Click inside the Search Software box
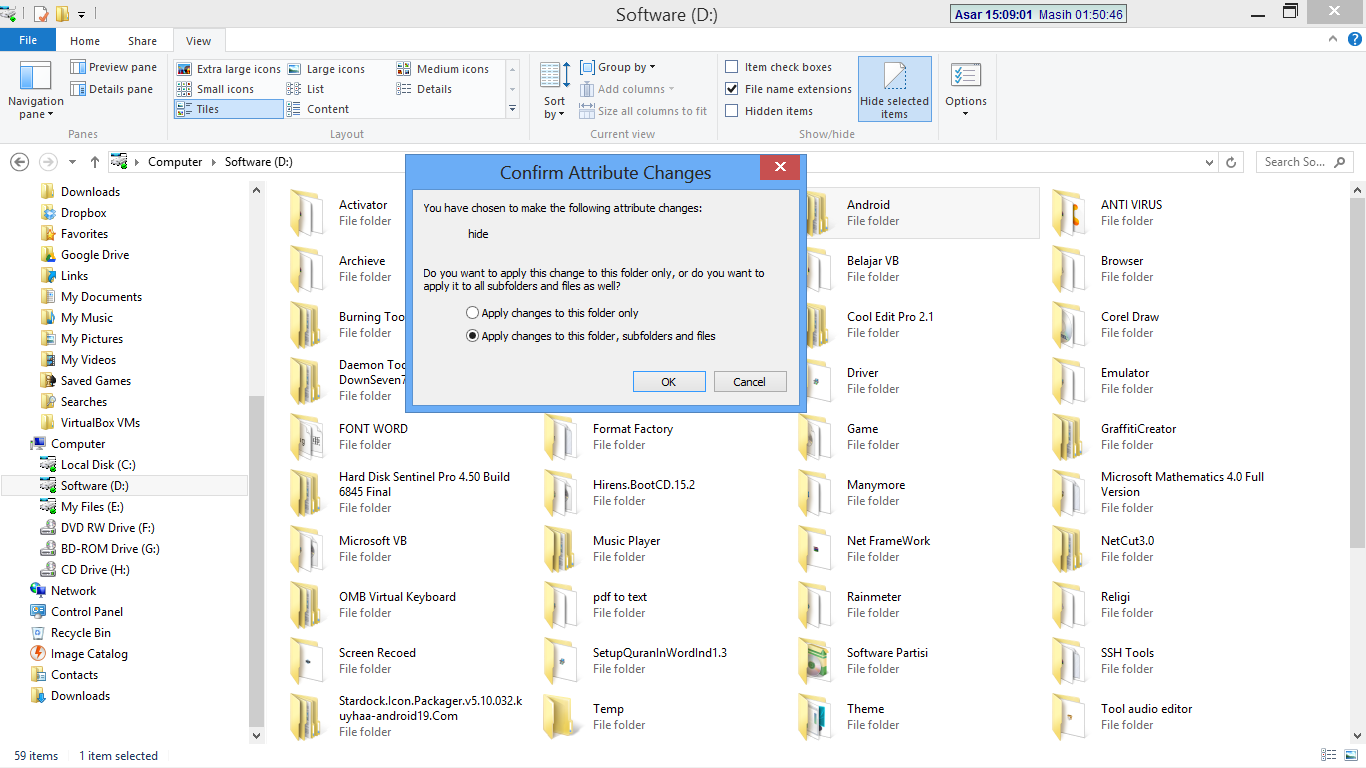This screenshot has height=768, width=1366. click(1295, 161)
